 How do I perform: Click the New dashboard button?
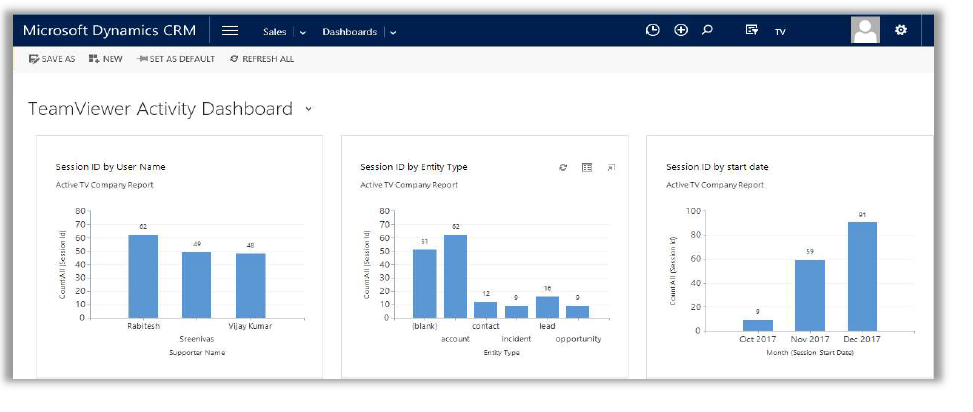106,59
